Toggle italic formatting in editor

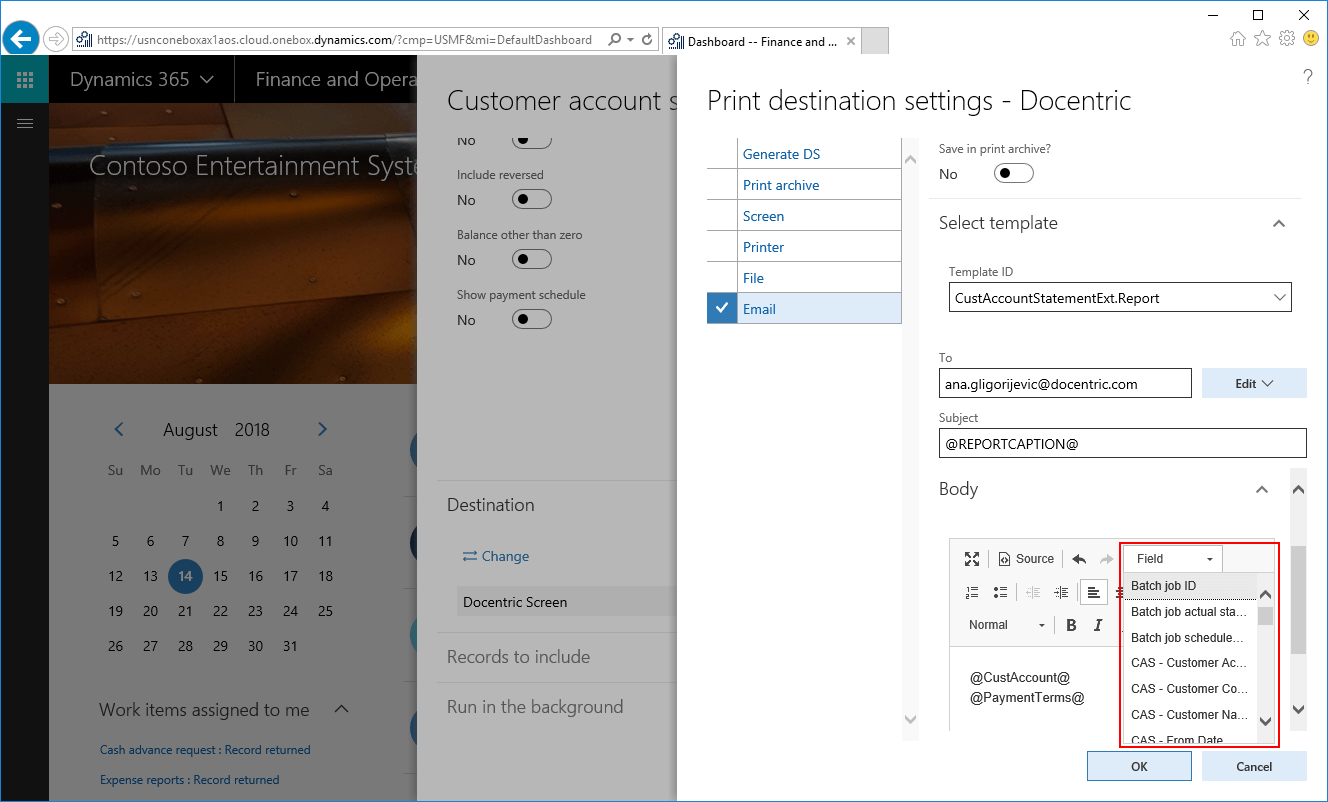pos(1098,625)
